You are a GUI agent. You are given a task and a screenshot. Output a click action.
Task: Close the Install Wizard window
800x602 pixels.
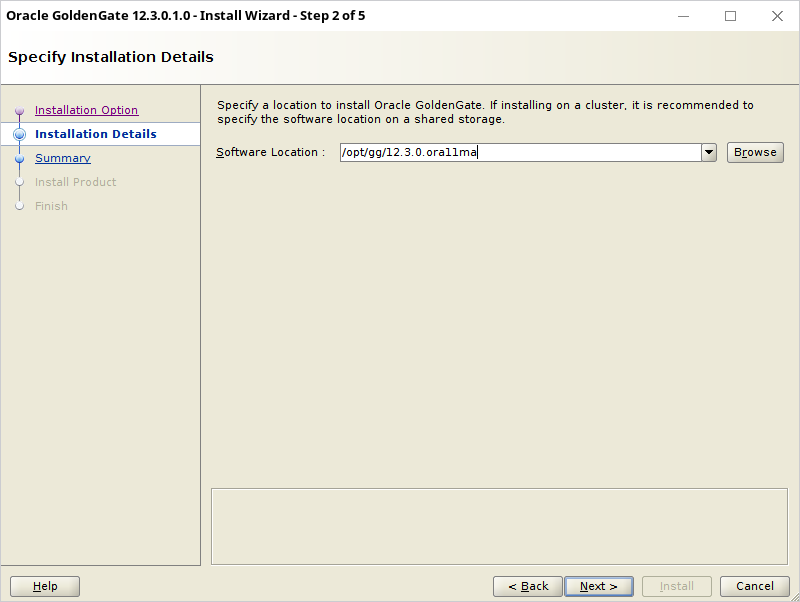click(777, 16)
